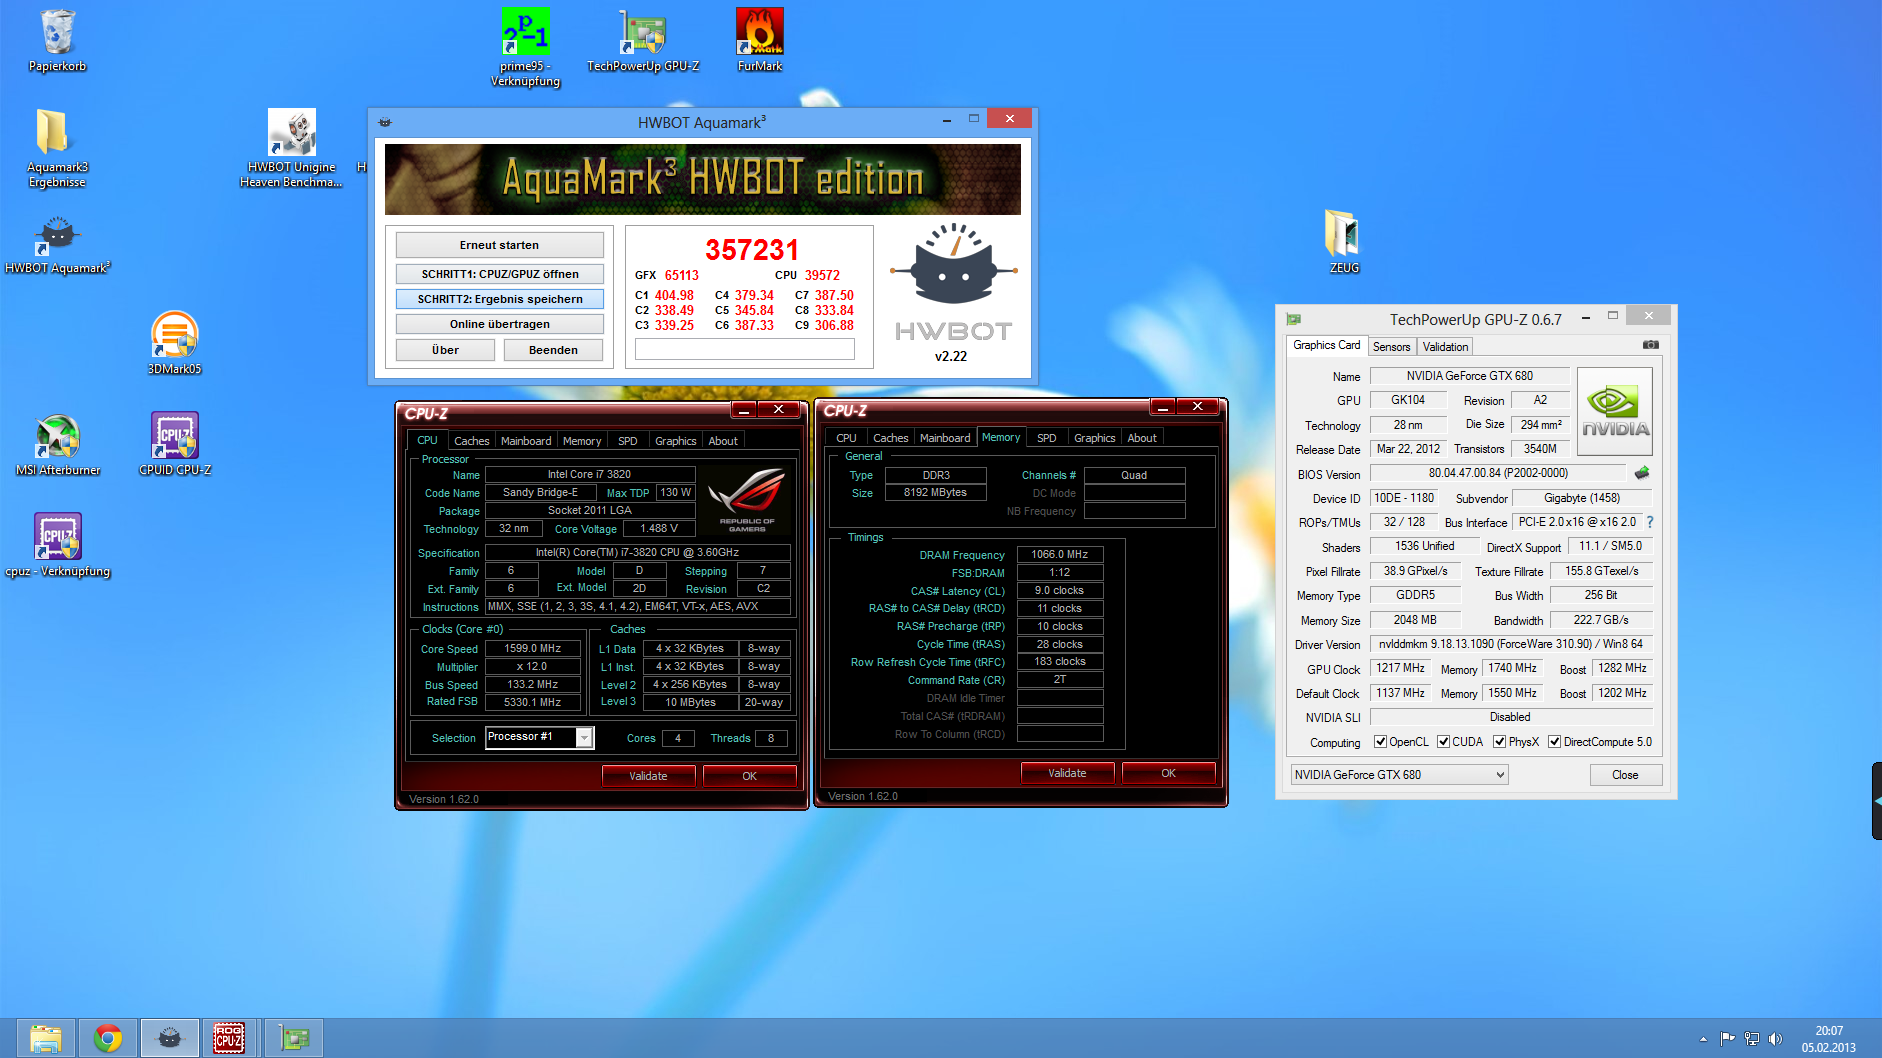Switch to GPU-Z taskbar button
The image size is (1882, 1058).
tap(293, 1038)
